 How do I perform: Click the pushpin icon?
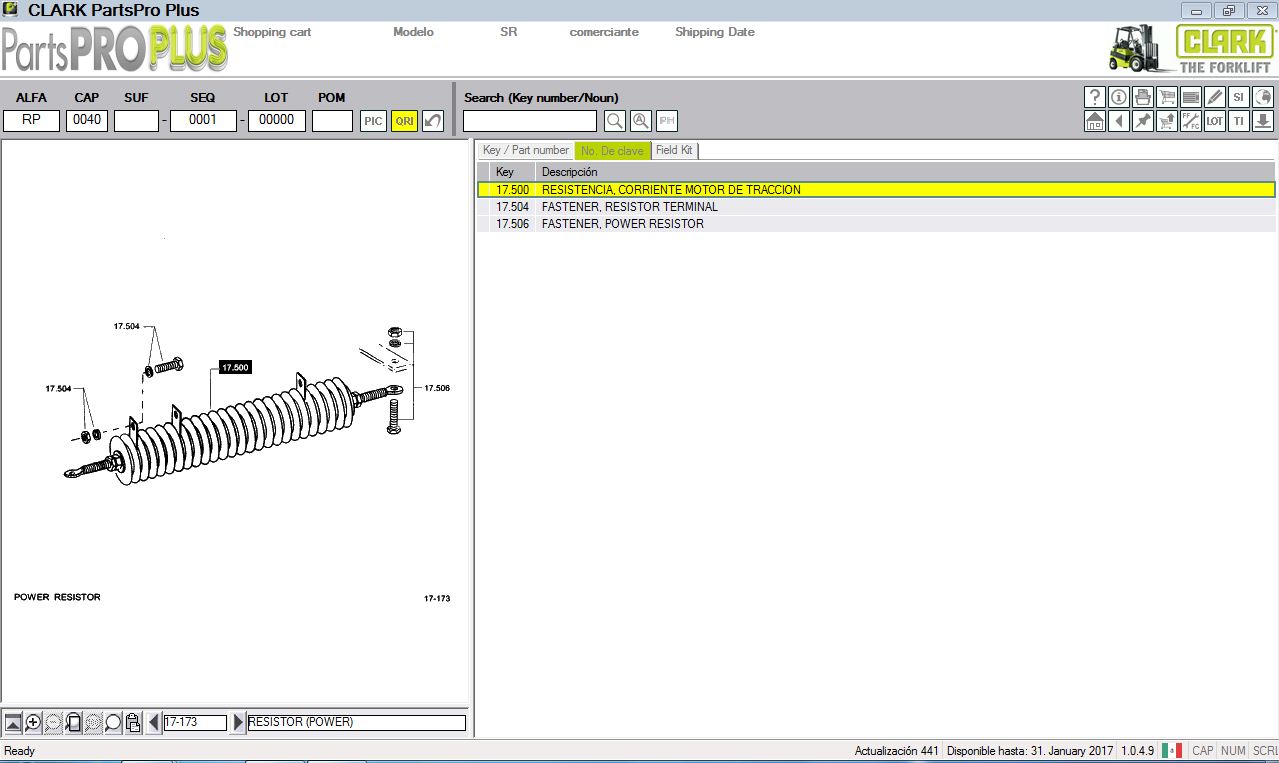click(x=1142, y=121)
